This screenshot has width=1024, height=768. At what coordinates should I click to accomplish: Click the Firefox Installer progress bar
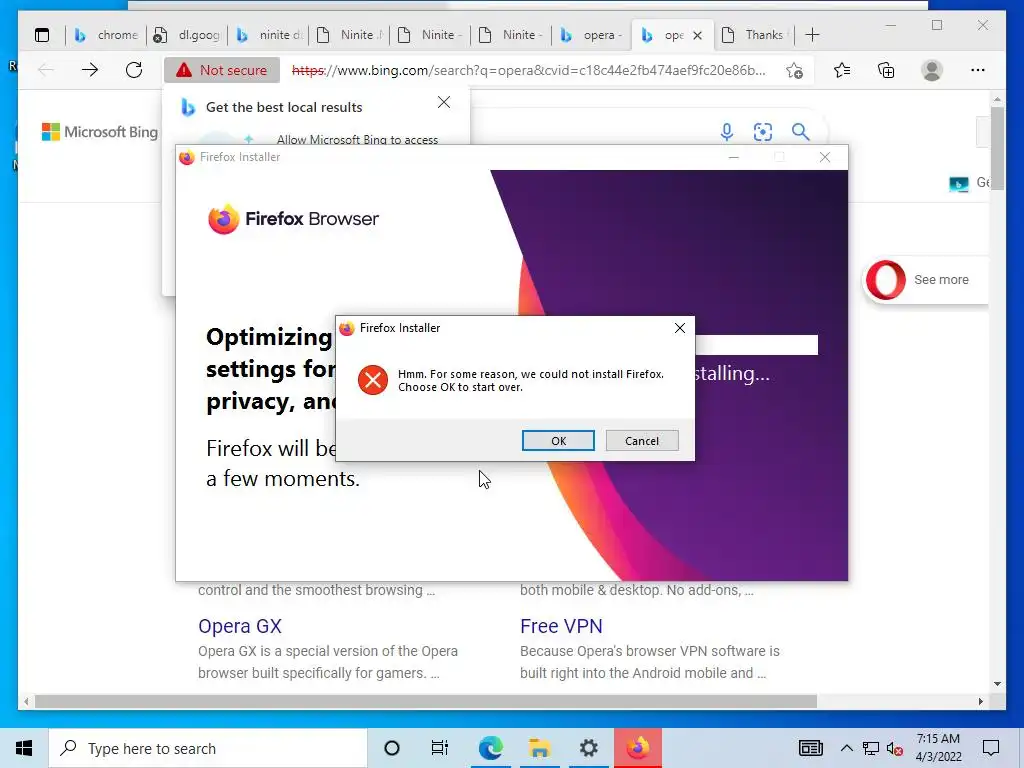pos(756,345)
